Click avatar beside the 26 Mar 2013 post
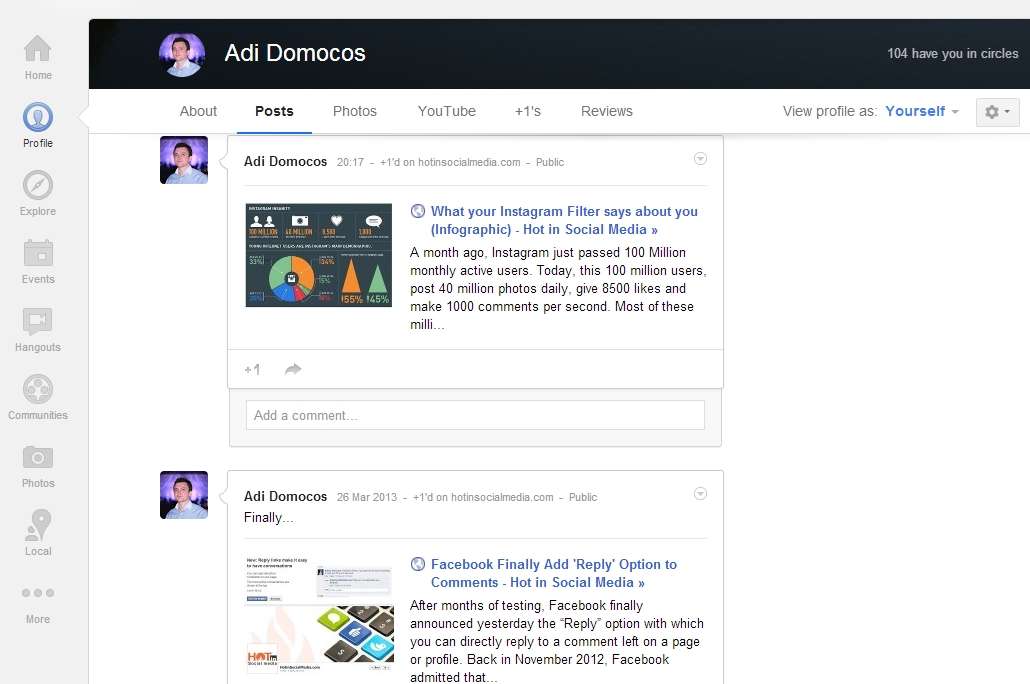1030x684 pixels. coord(184,495)
